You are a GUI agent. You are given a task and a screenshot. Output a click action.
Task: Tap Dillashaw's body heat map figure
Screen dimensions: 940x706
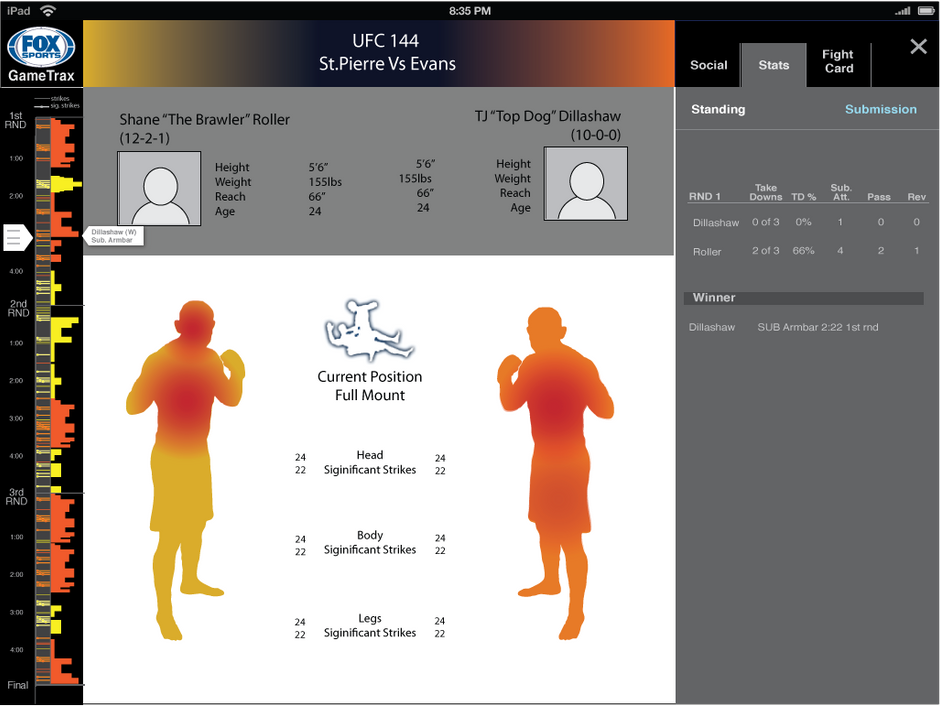(x=556, y=473)
